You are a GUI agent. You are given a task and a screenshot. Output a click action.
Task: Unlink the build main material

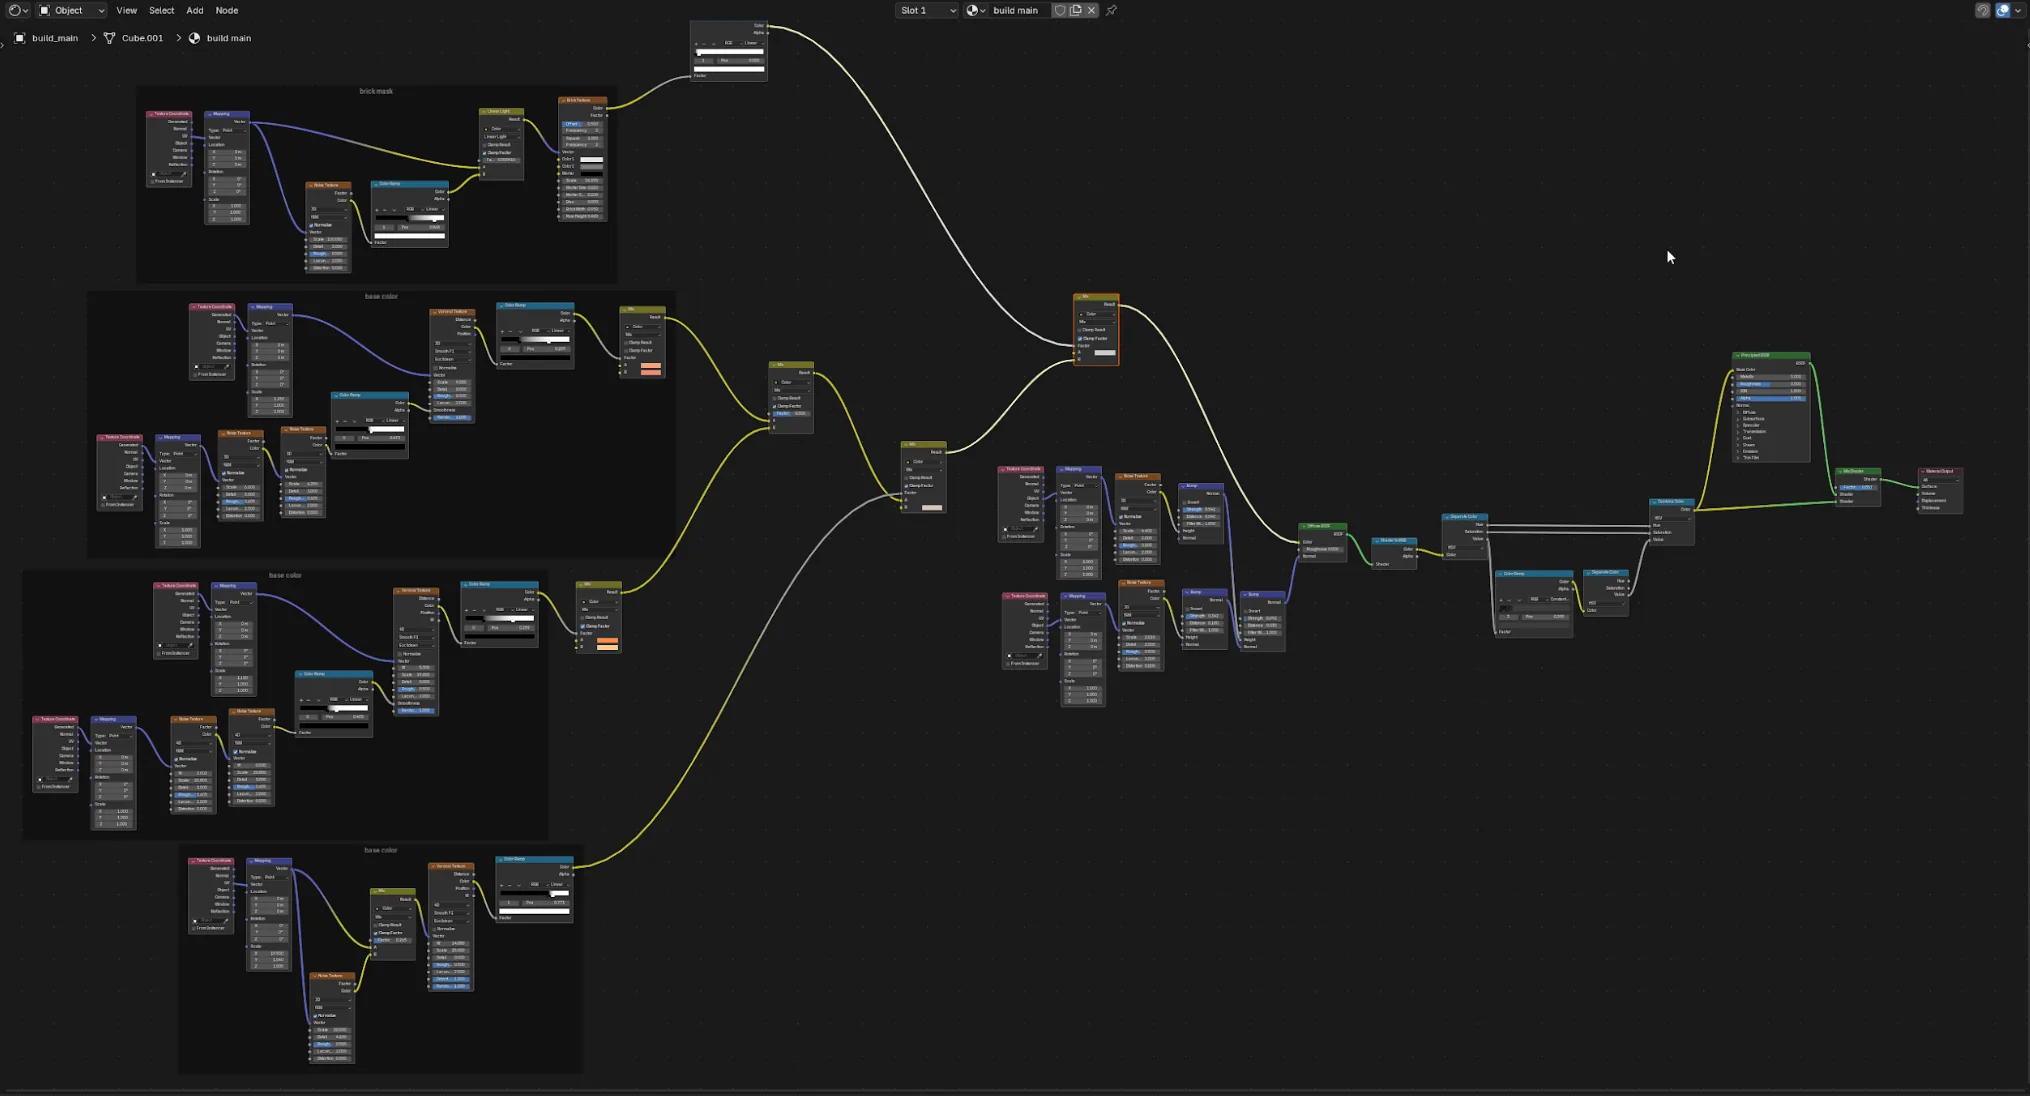pos(1091,10)
